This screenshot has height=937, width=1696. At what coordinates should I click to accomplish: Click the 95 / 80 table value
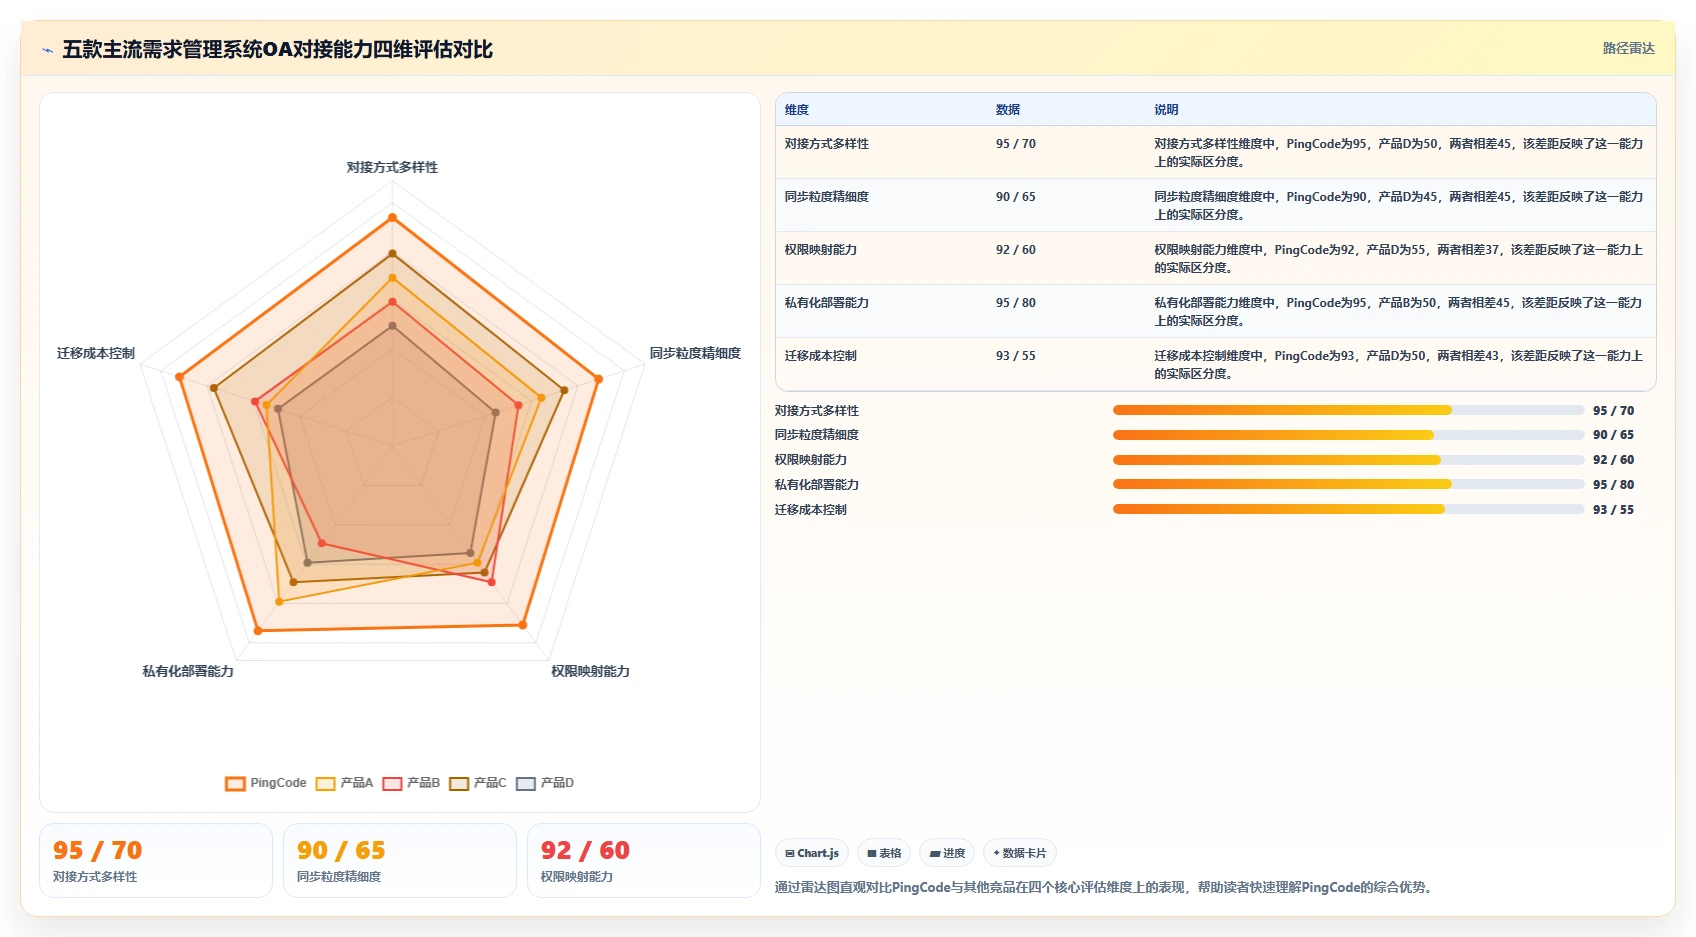[x=1016, y=303]
